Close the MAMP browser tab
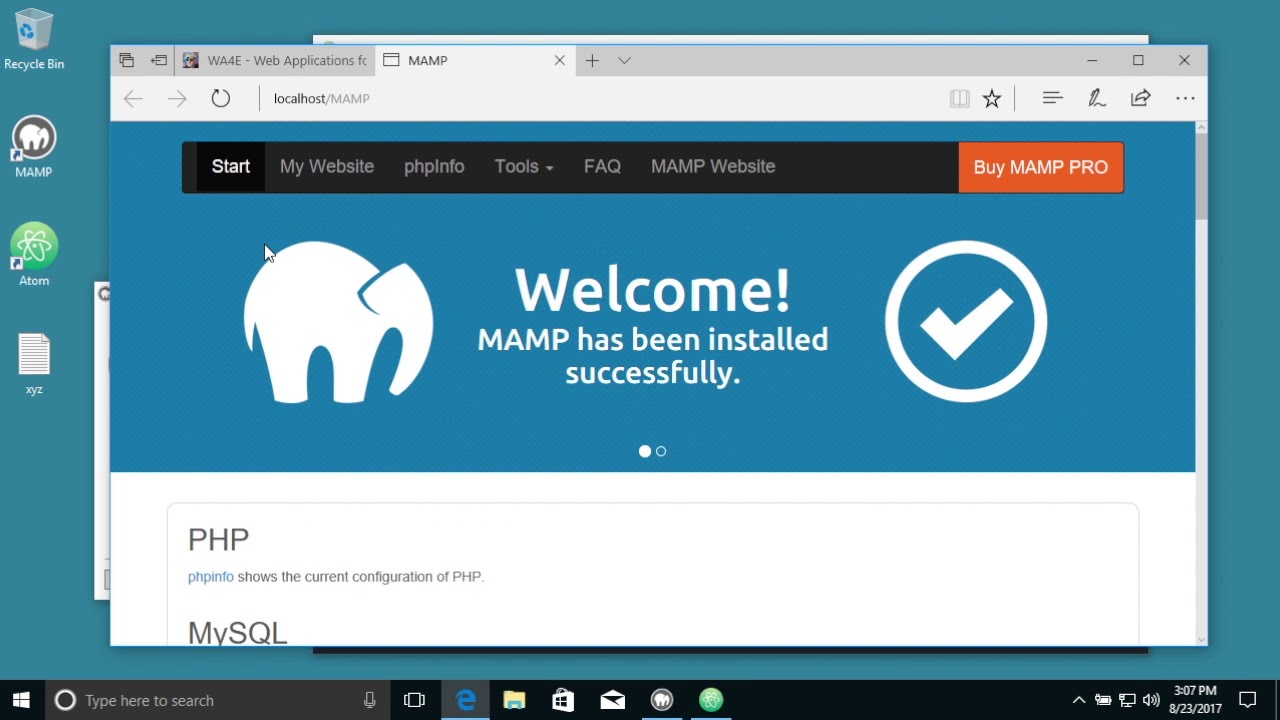The image size is (1280, 720). [560, 61]
